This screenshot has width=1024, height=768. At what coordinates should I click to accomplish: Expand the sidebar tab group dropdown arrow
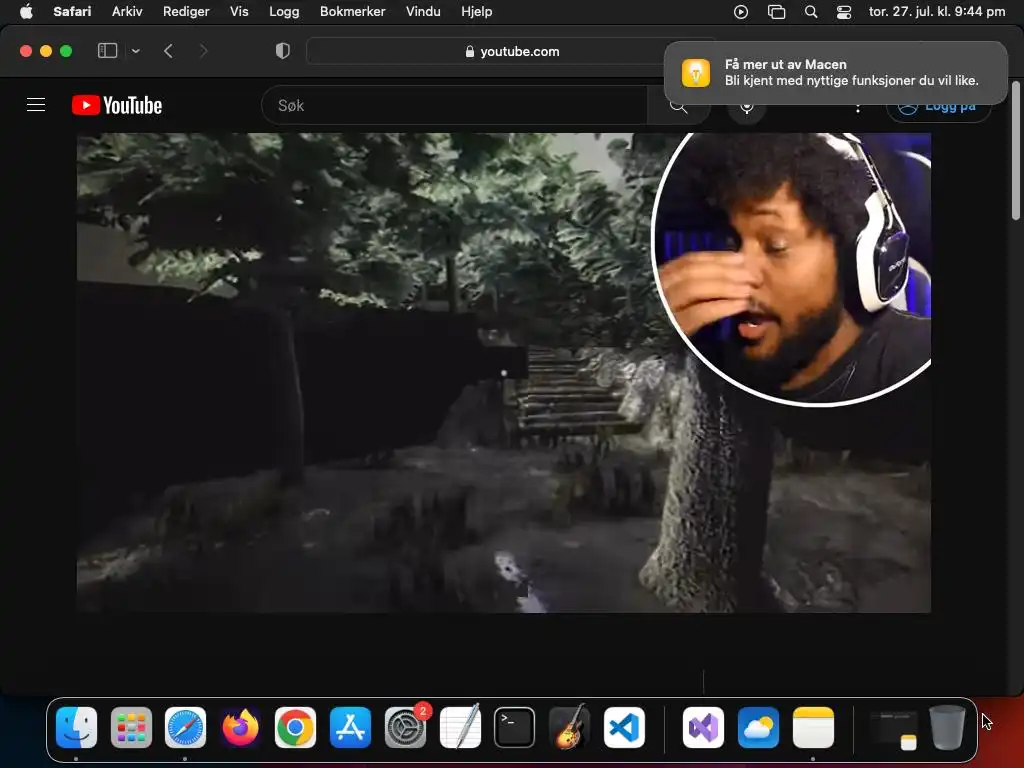point(136,51)
